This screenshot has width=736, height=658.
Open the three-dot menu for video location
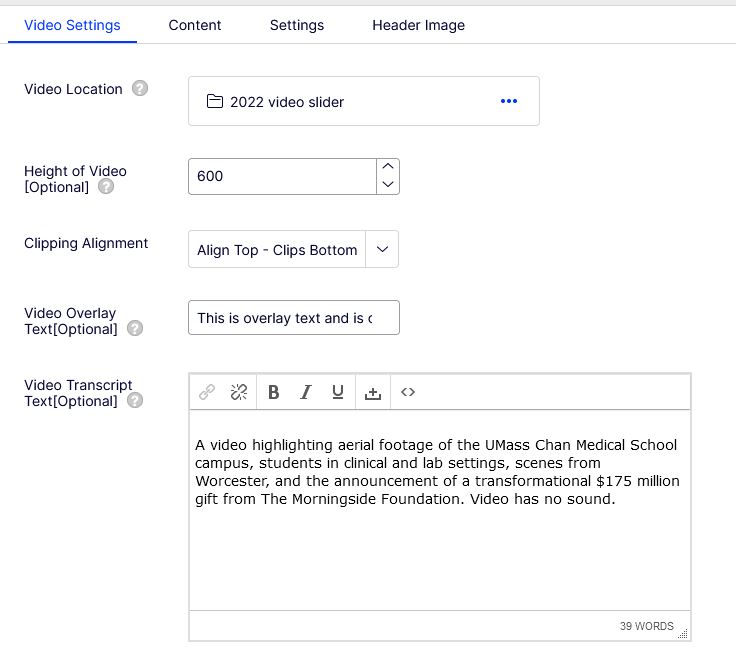click(509, 101)
